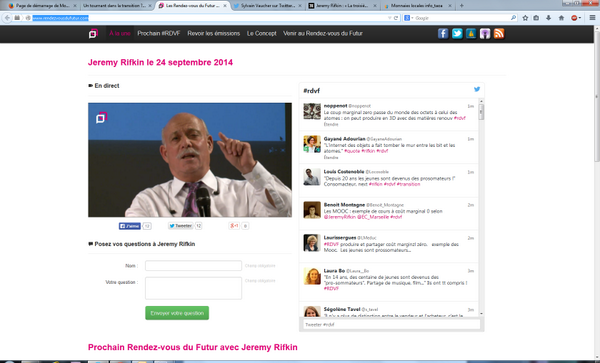Click the green 'Envoyer votre question' button
The width and height of the screenshot is (600, 363).
(x=177, y=313)
